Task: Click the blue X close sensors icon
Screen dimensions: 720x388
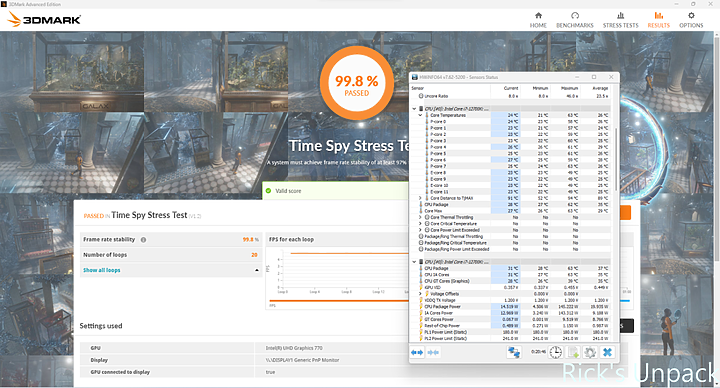Action: (607, 352)
